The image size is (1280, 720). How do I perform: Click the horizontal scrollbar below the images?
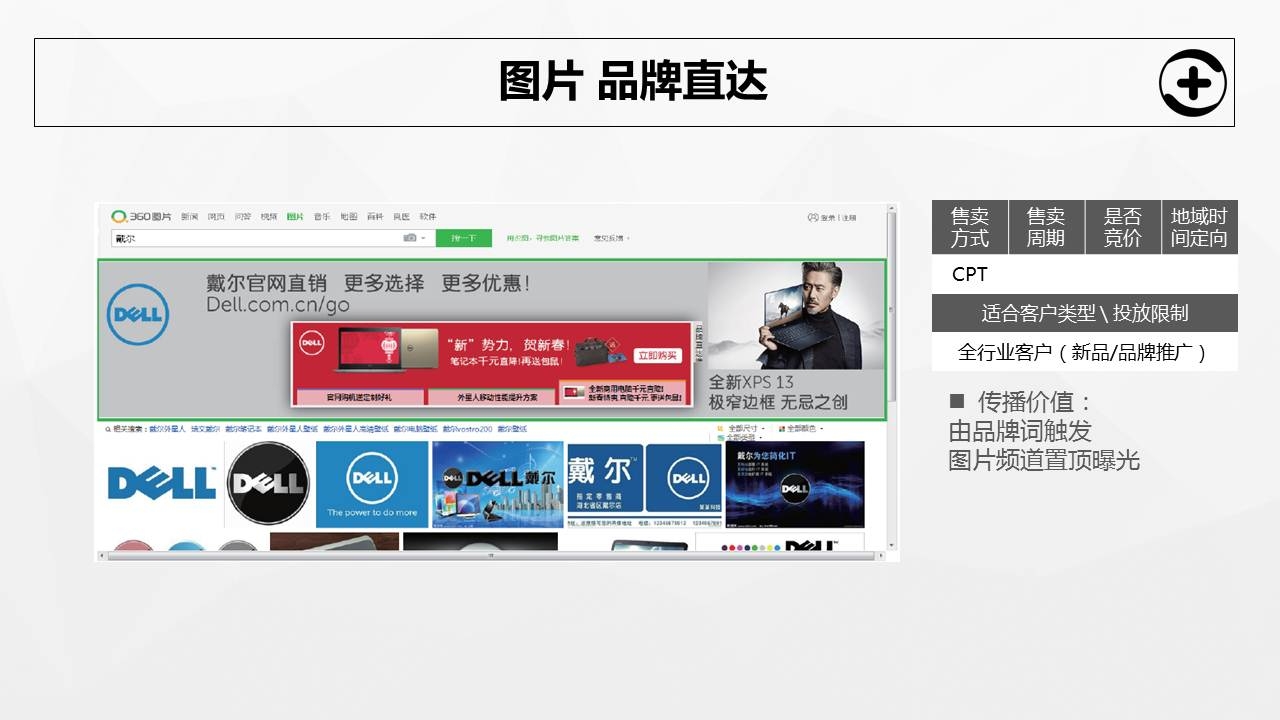(490, 555)
